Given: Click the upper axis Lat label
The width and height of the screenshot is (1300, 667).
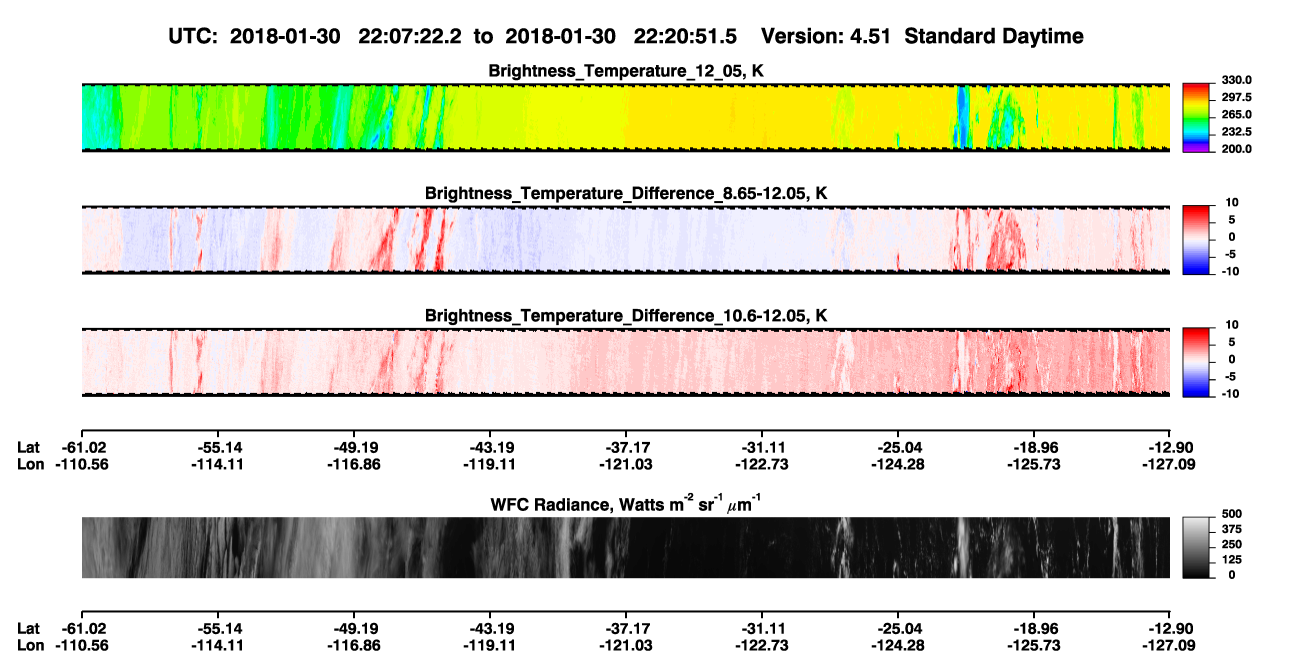Looking at the screenshot, I should click(x=29, y=446).
